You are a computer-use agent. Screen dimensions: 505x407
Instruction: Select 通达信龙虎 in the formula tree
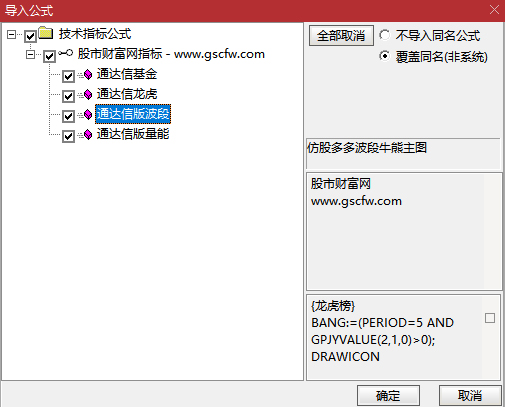point(127,94)
